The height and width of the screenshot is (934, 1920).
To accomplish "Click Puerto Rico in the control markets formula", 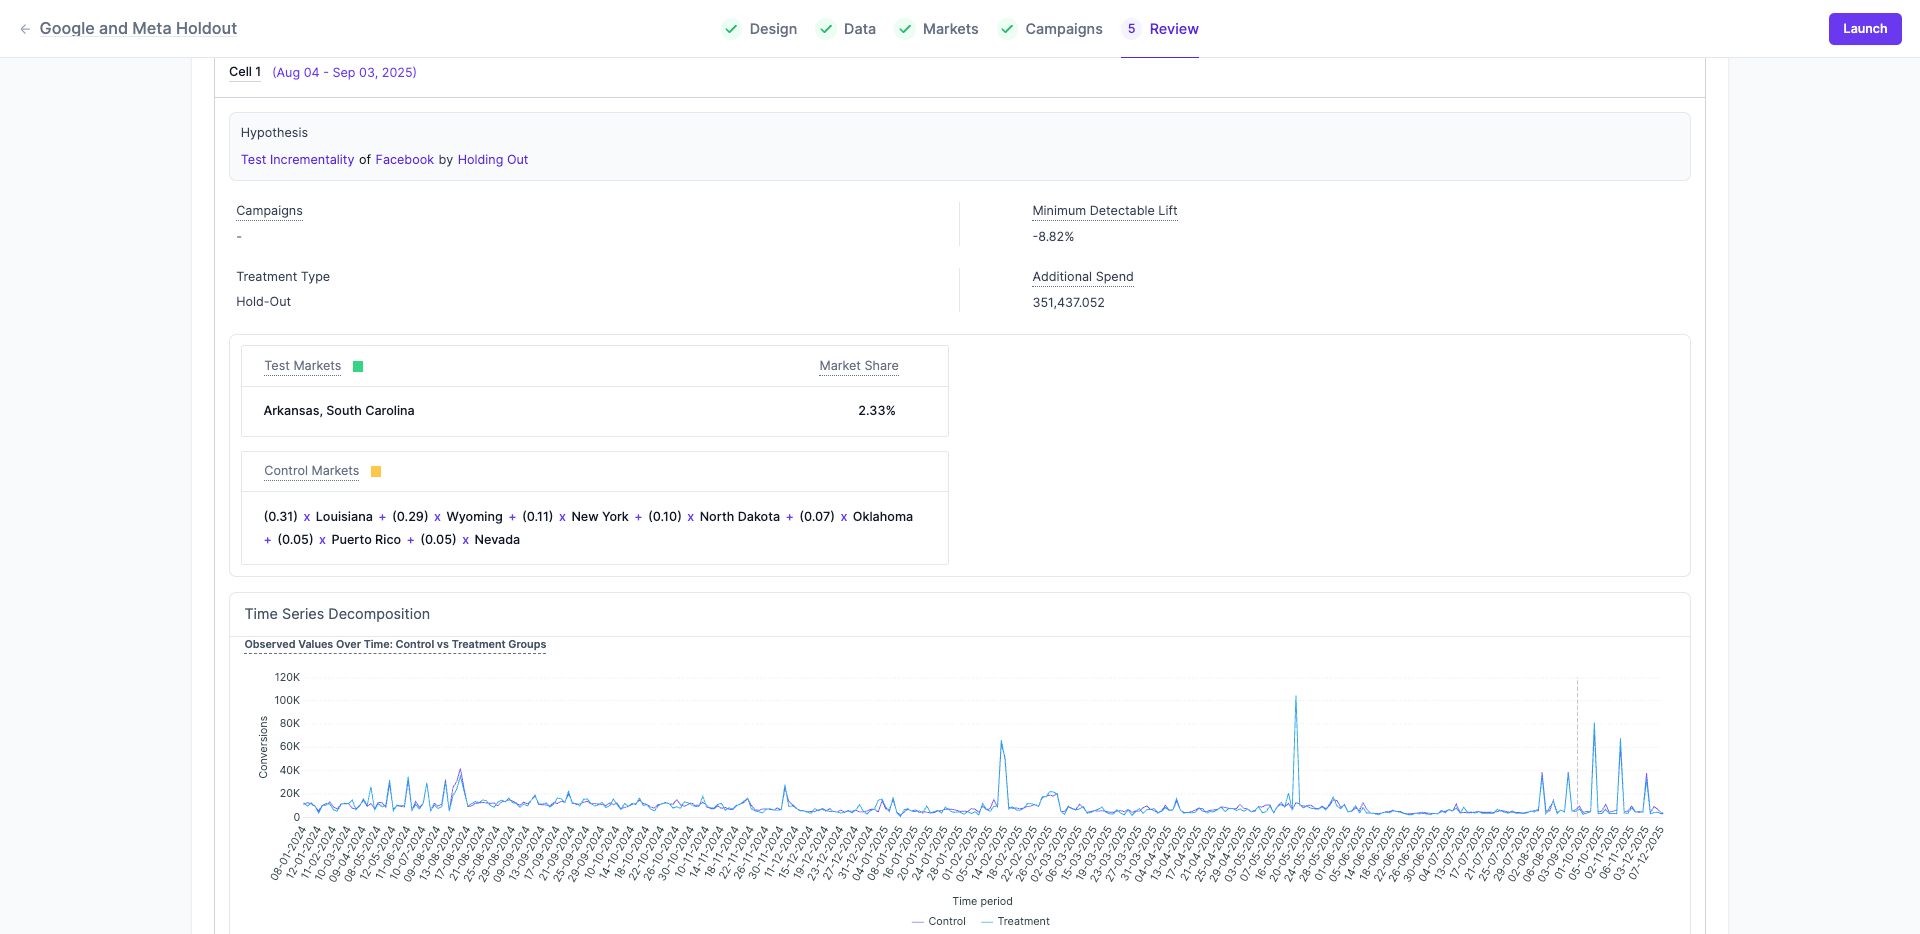I will [366, 540].
